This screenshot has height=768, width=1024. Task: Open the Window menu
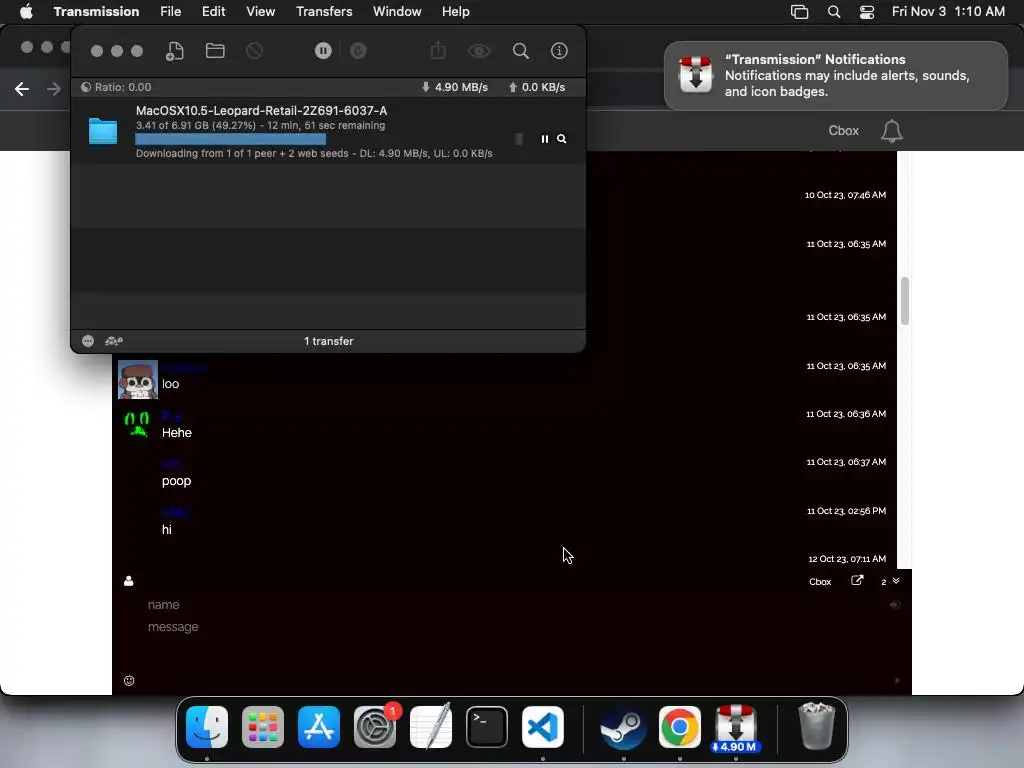397,12
